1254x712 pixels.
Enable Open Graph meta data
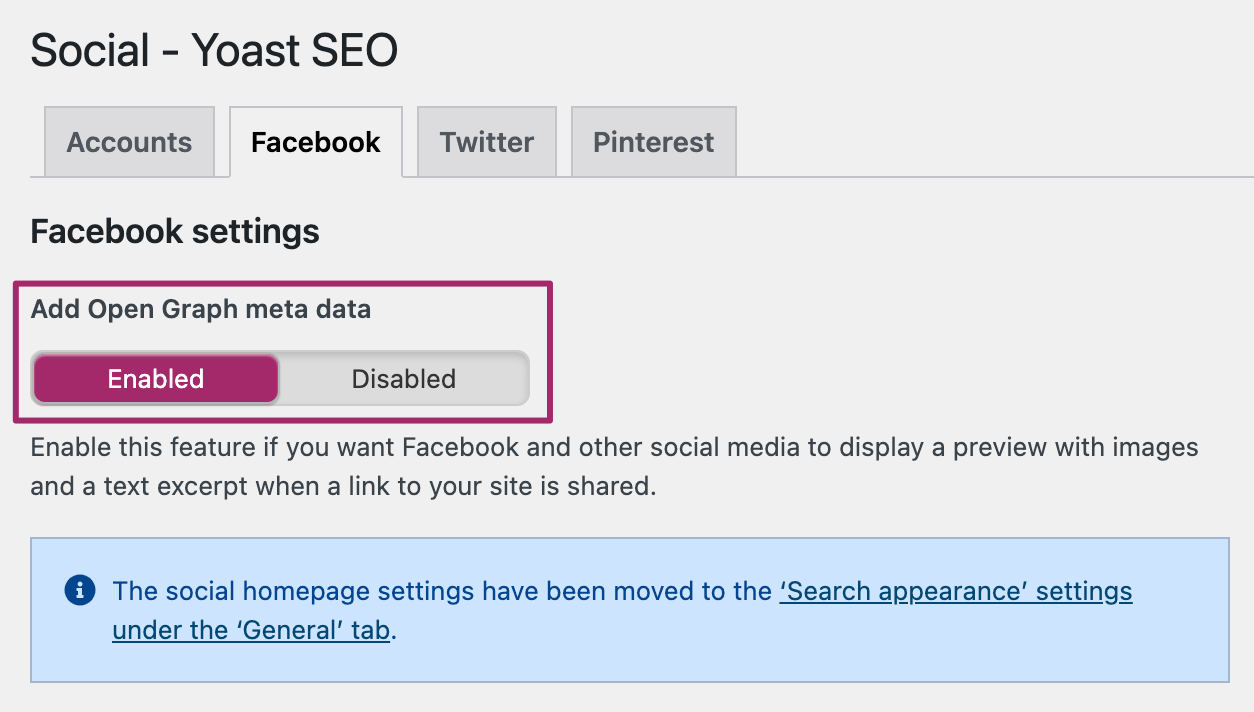click(156, 379)
